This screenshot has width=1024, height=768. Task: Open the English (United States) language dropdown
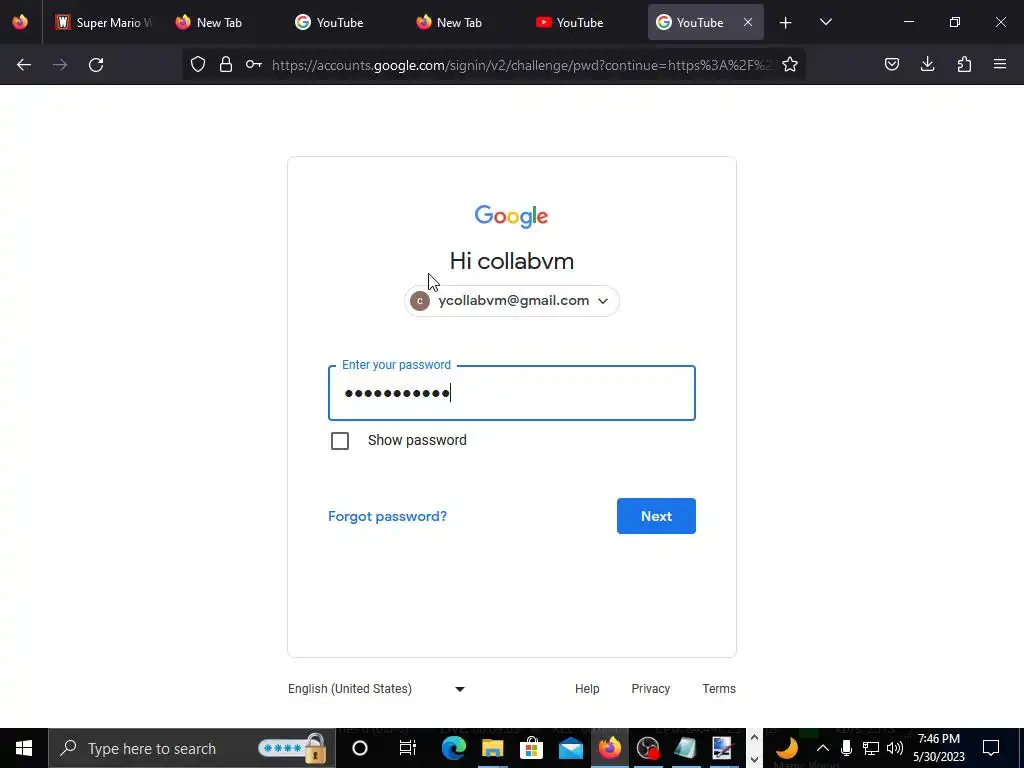coord(377,689)
